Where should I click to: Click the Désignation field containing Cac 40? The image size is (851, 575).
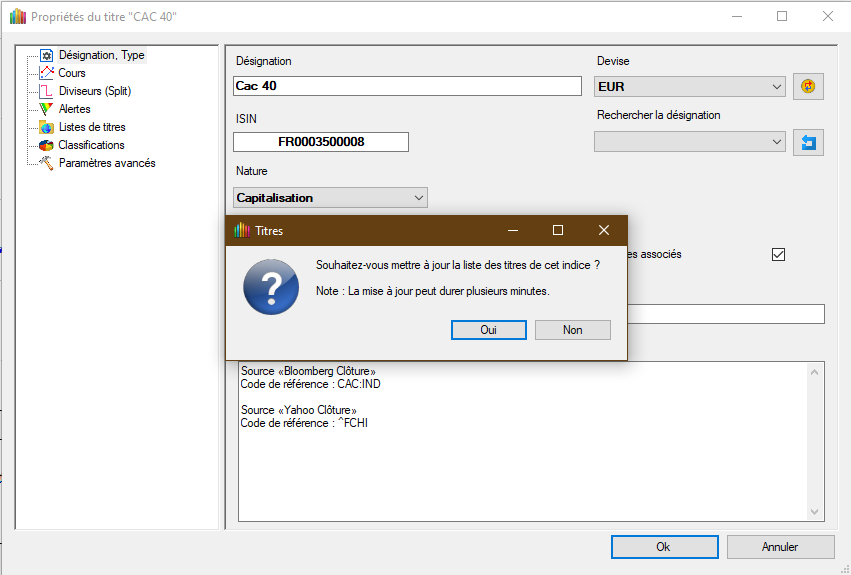coord(407,86)
